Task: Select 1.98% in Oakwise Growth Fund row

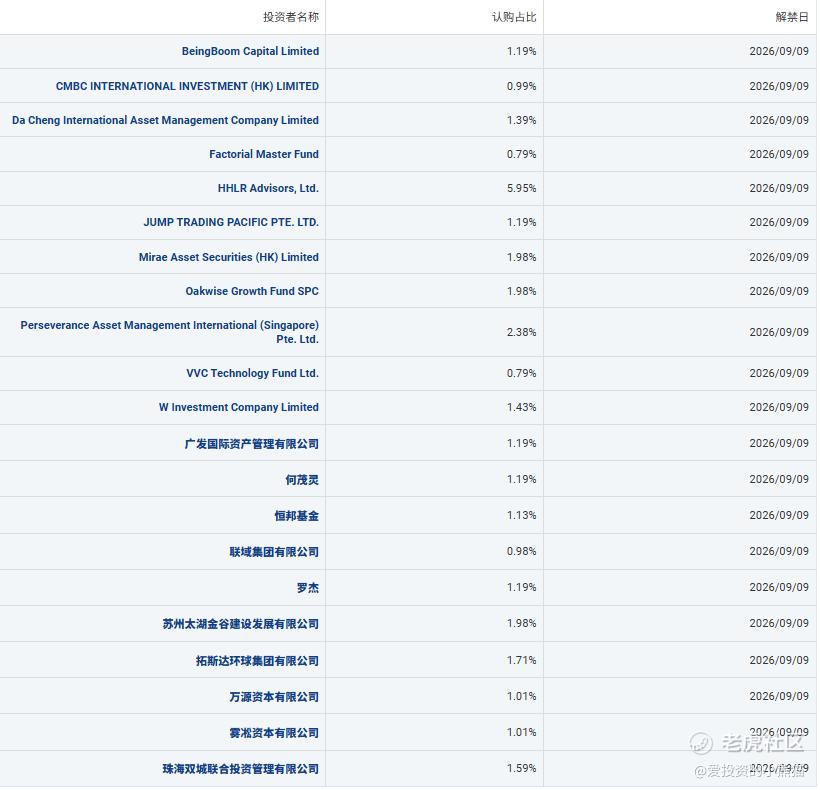Action: click(x=521, y=291)
